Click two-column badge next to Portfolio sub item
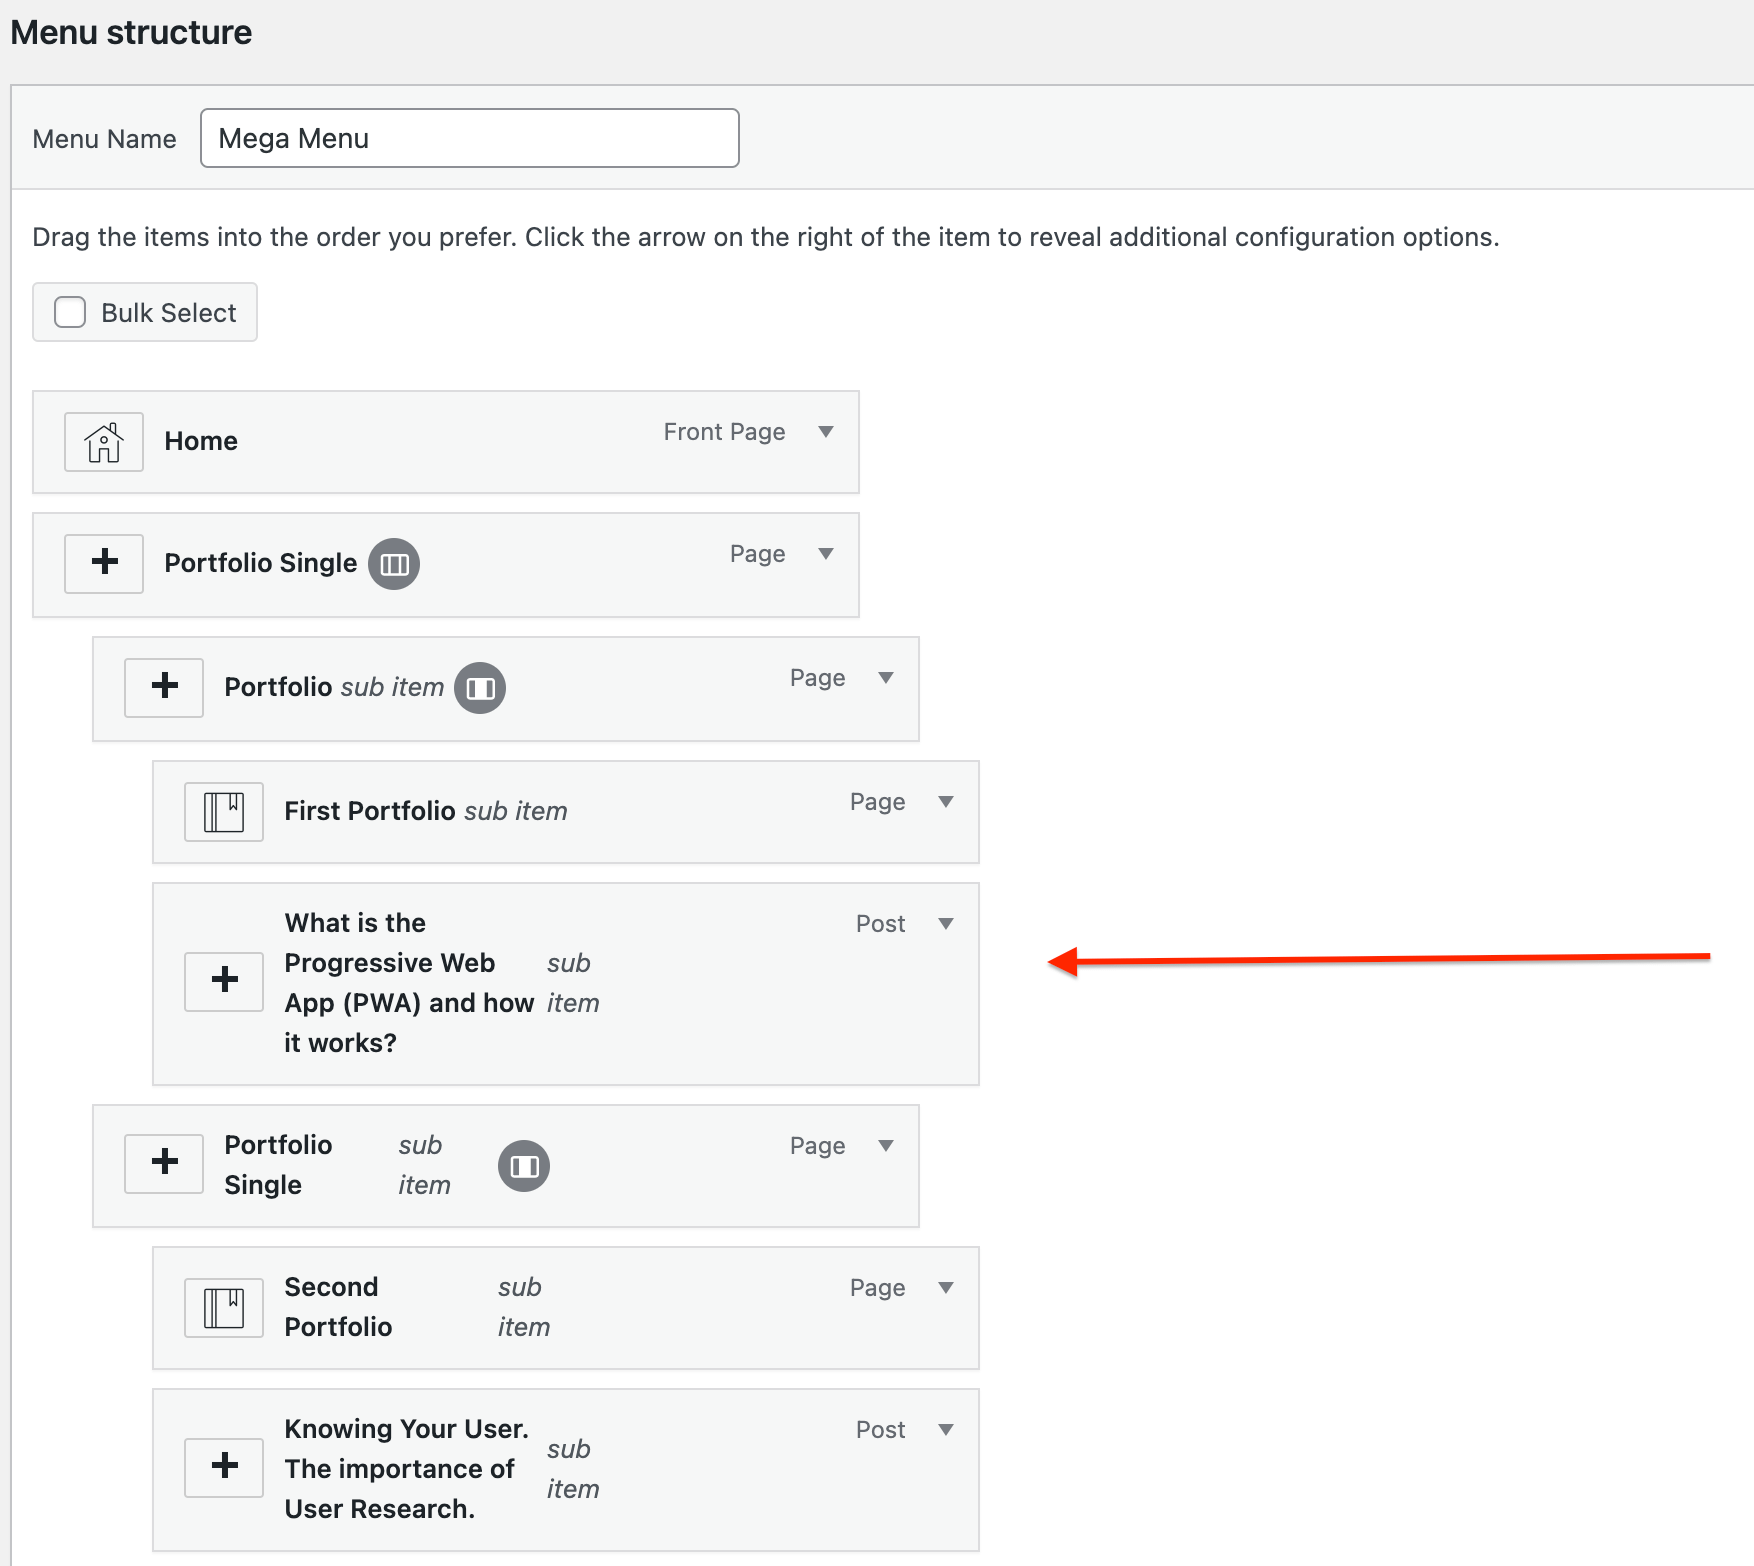 (x=480, y=688)
